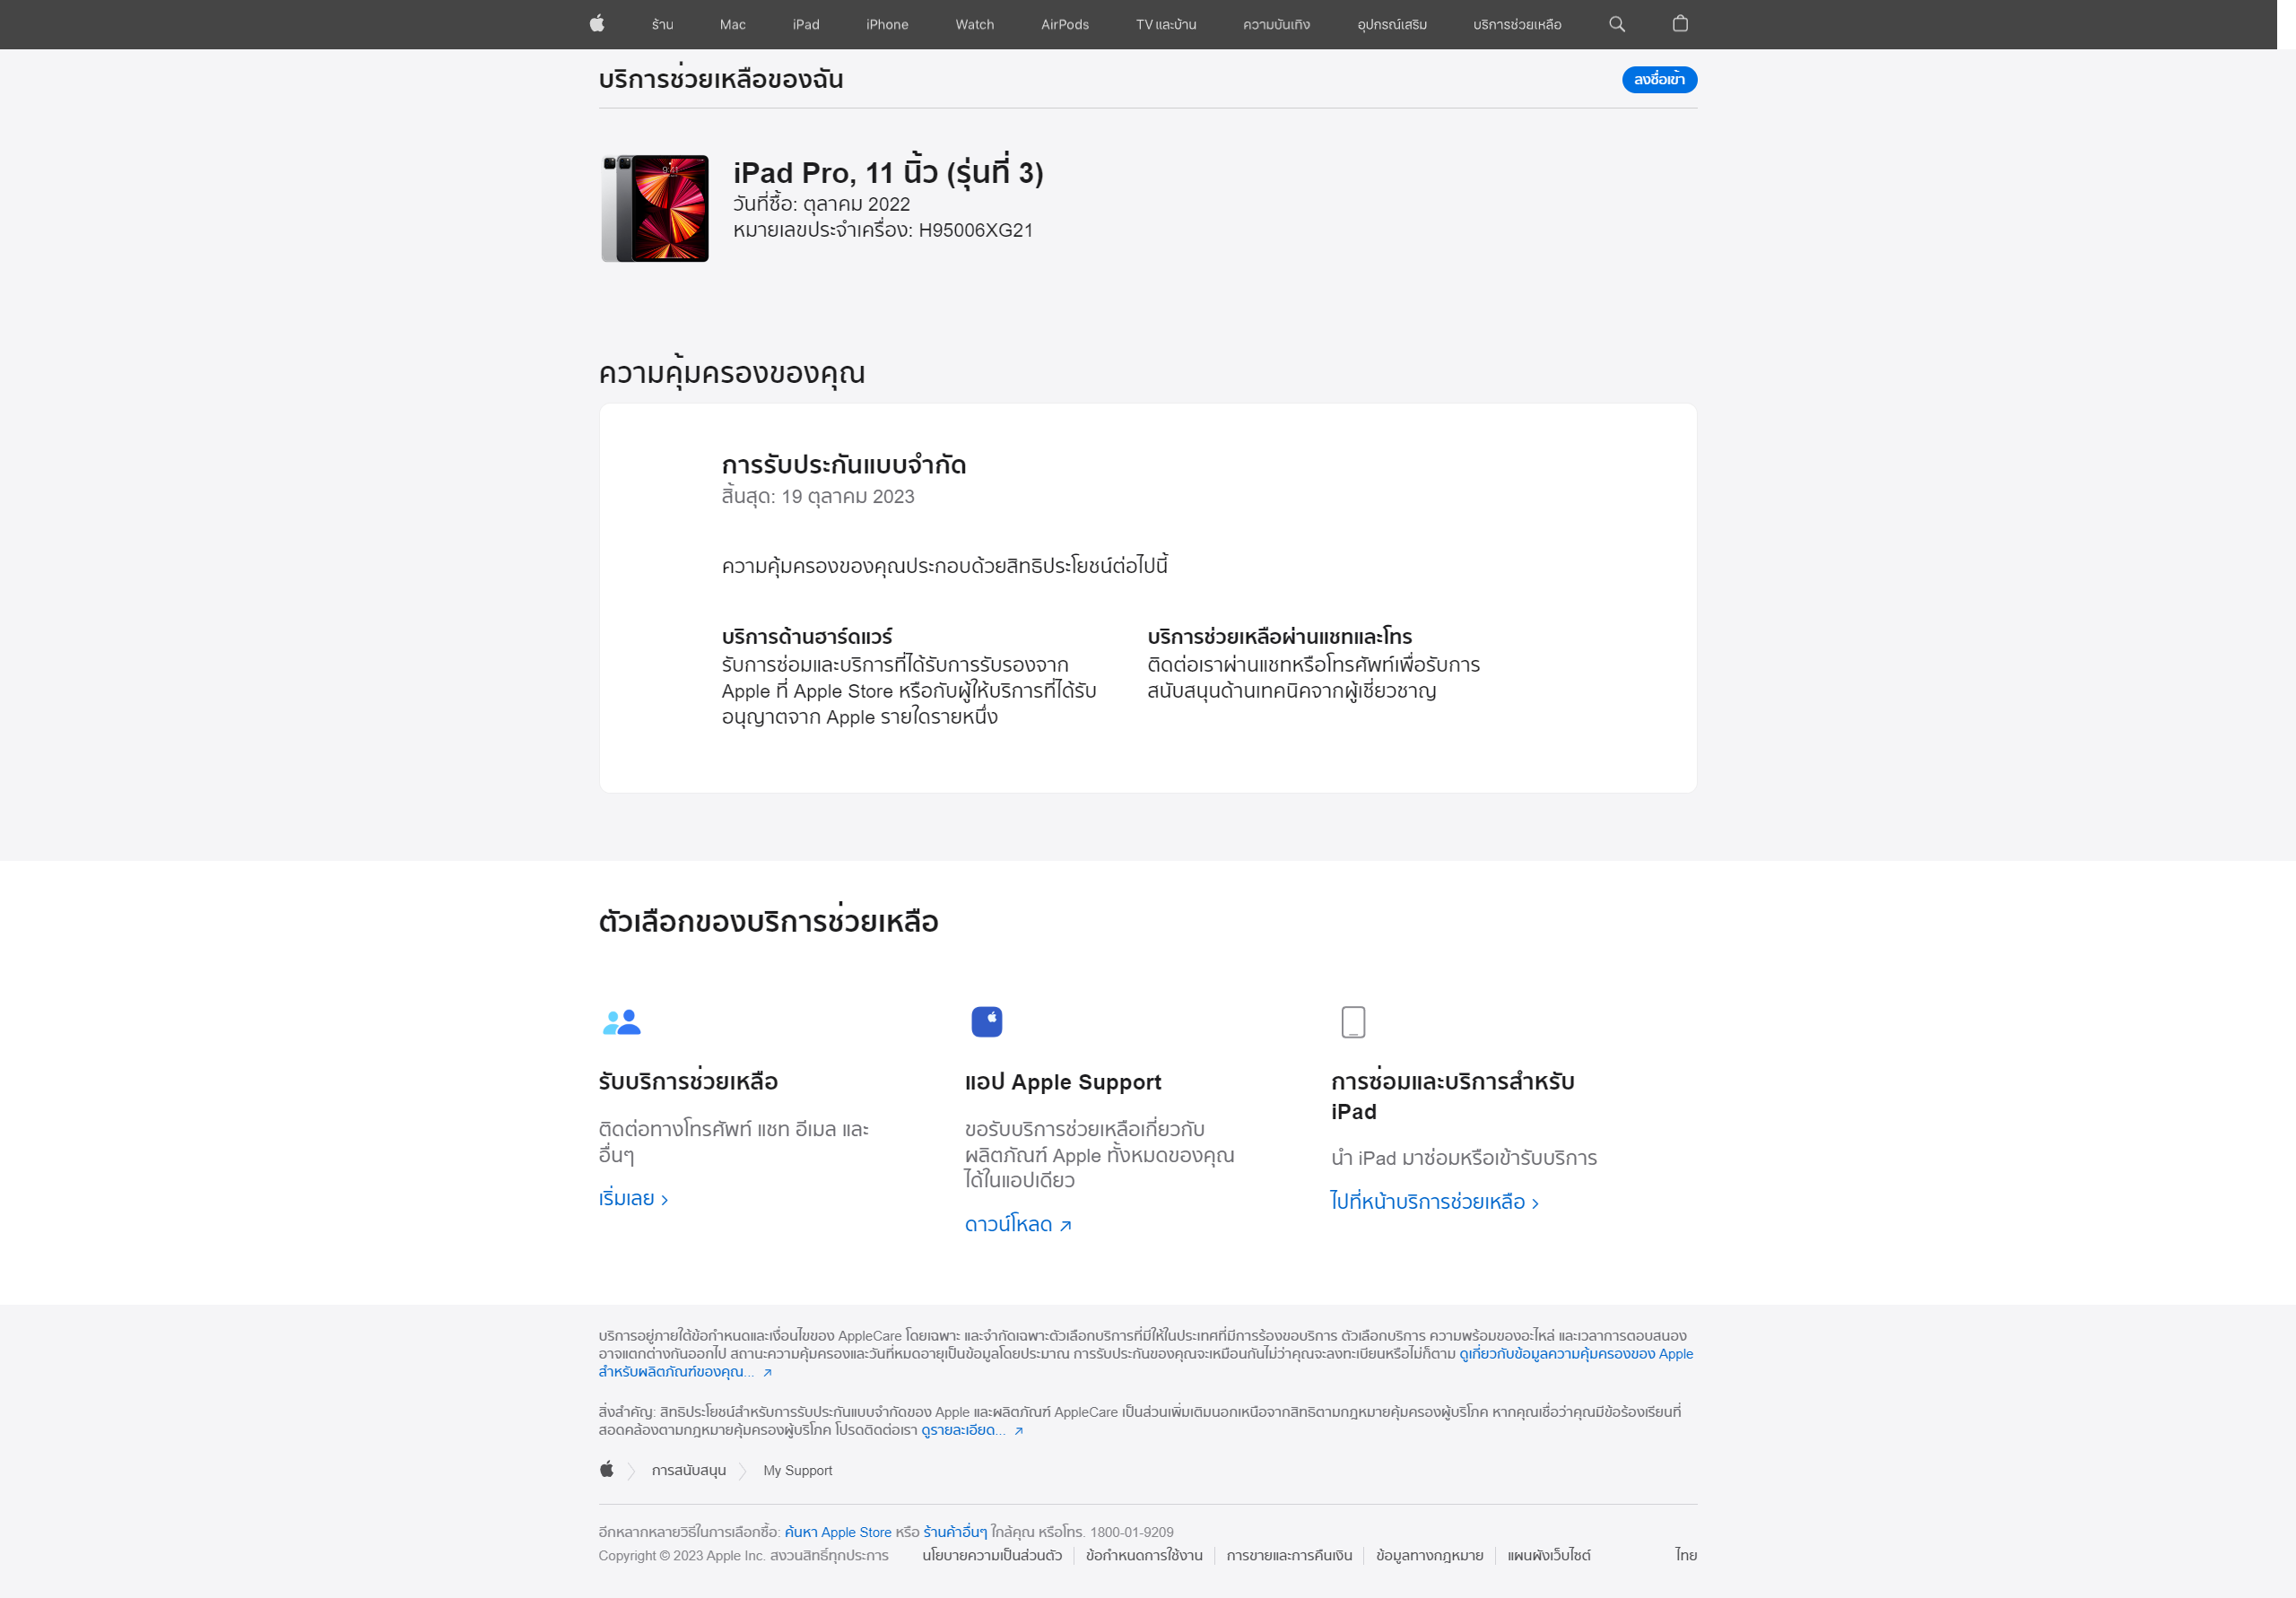Open the ความบันเทิง menu item
The height and width of the screenshot is (1598, 2296).
coord(1276,24)
